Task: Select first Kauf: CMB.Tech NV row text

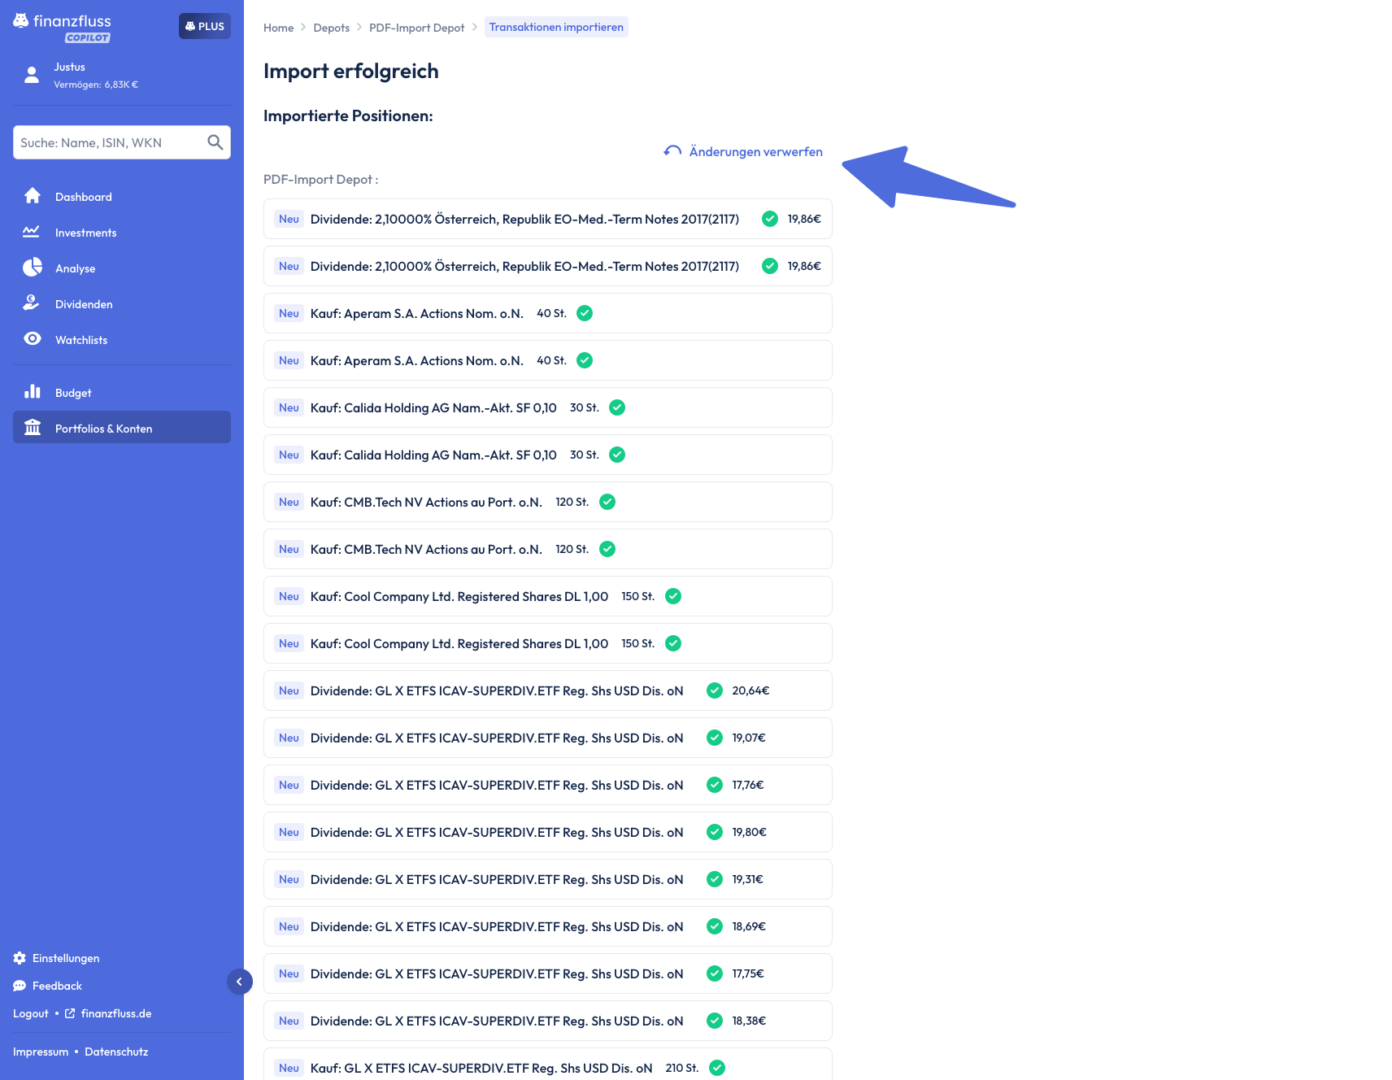Action: 426,502
